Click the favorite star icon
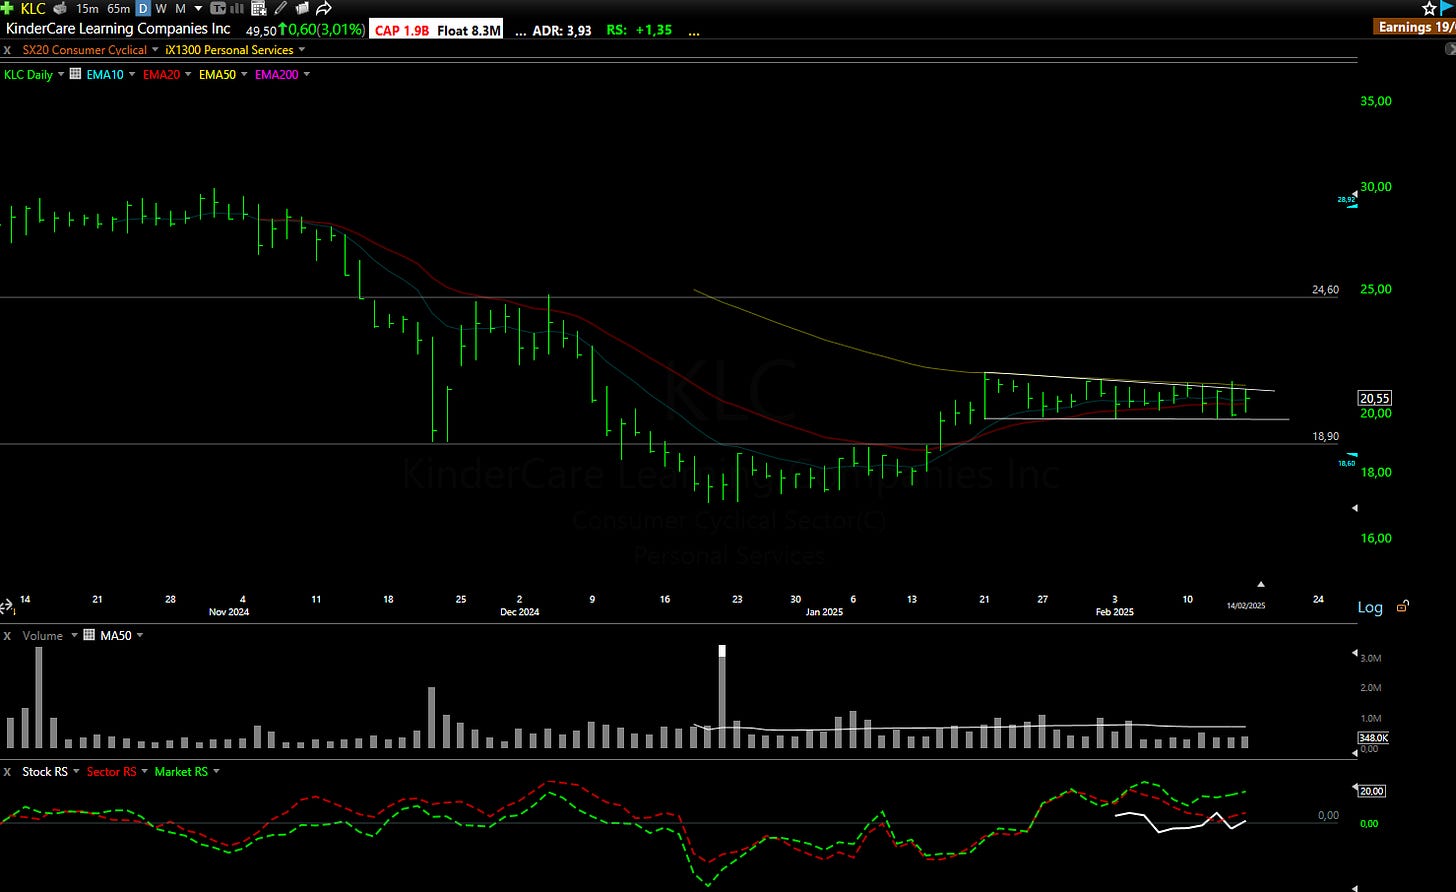The width and height of the screenshot is (1456, 892). (x=1430, y=8)
